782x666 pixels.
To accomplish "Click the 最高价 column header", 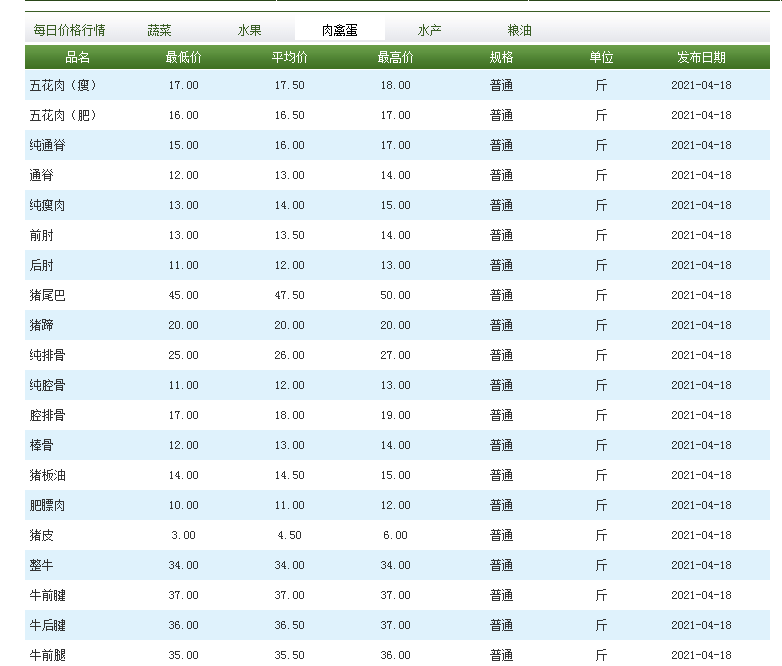I will tap(395, 57).
